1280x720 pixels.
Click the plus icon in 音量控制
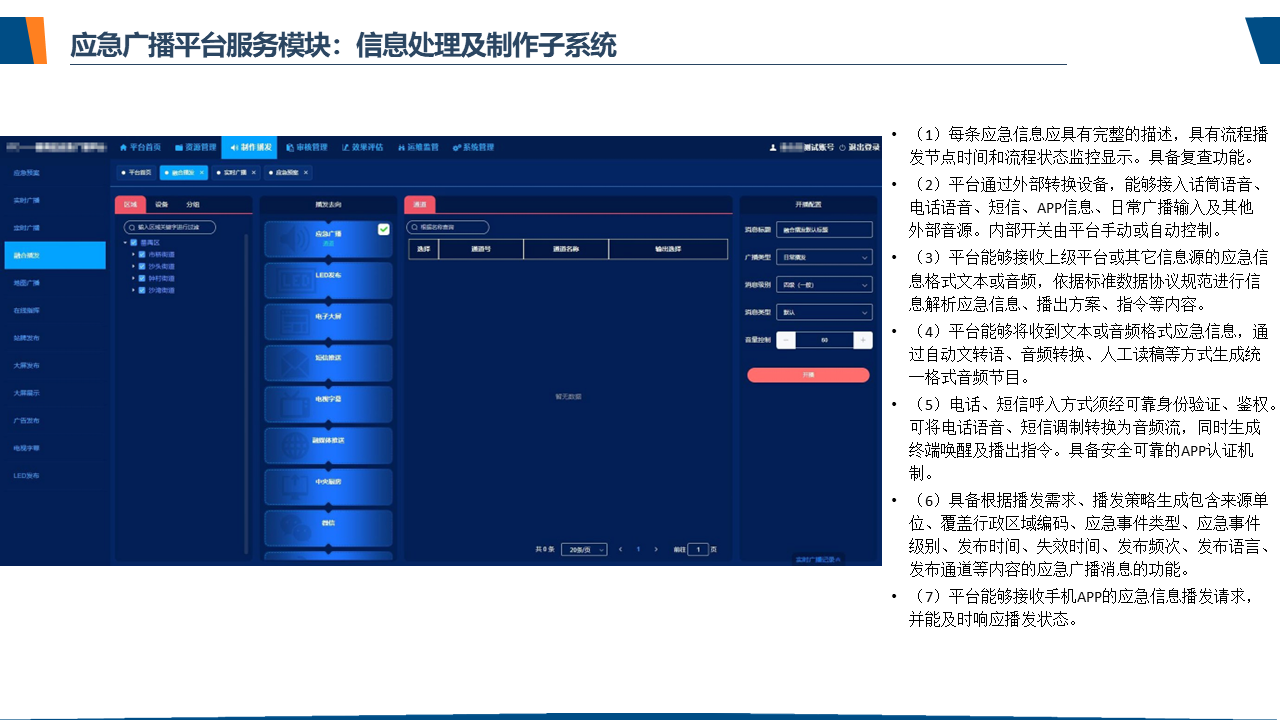click(x=862, y=340)
